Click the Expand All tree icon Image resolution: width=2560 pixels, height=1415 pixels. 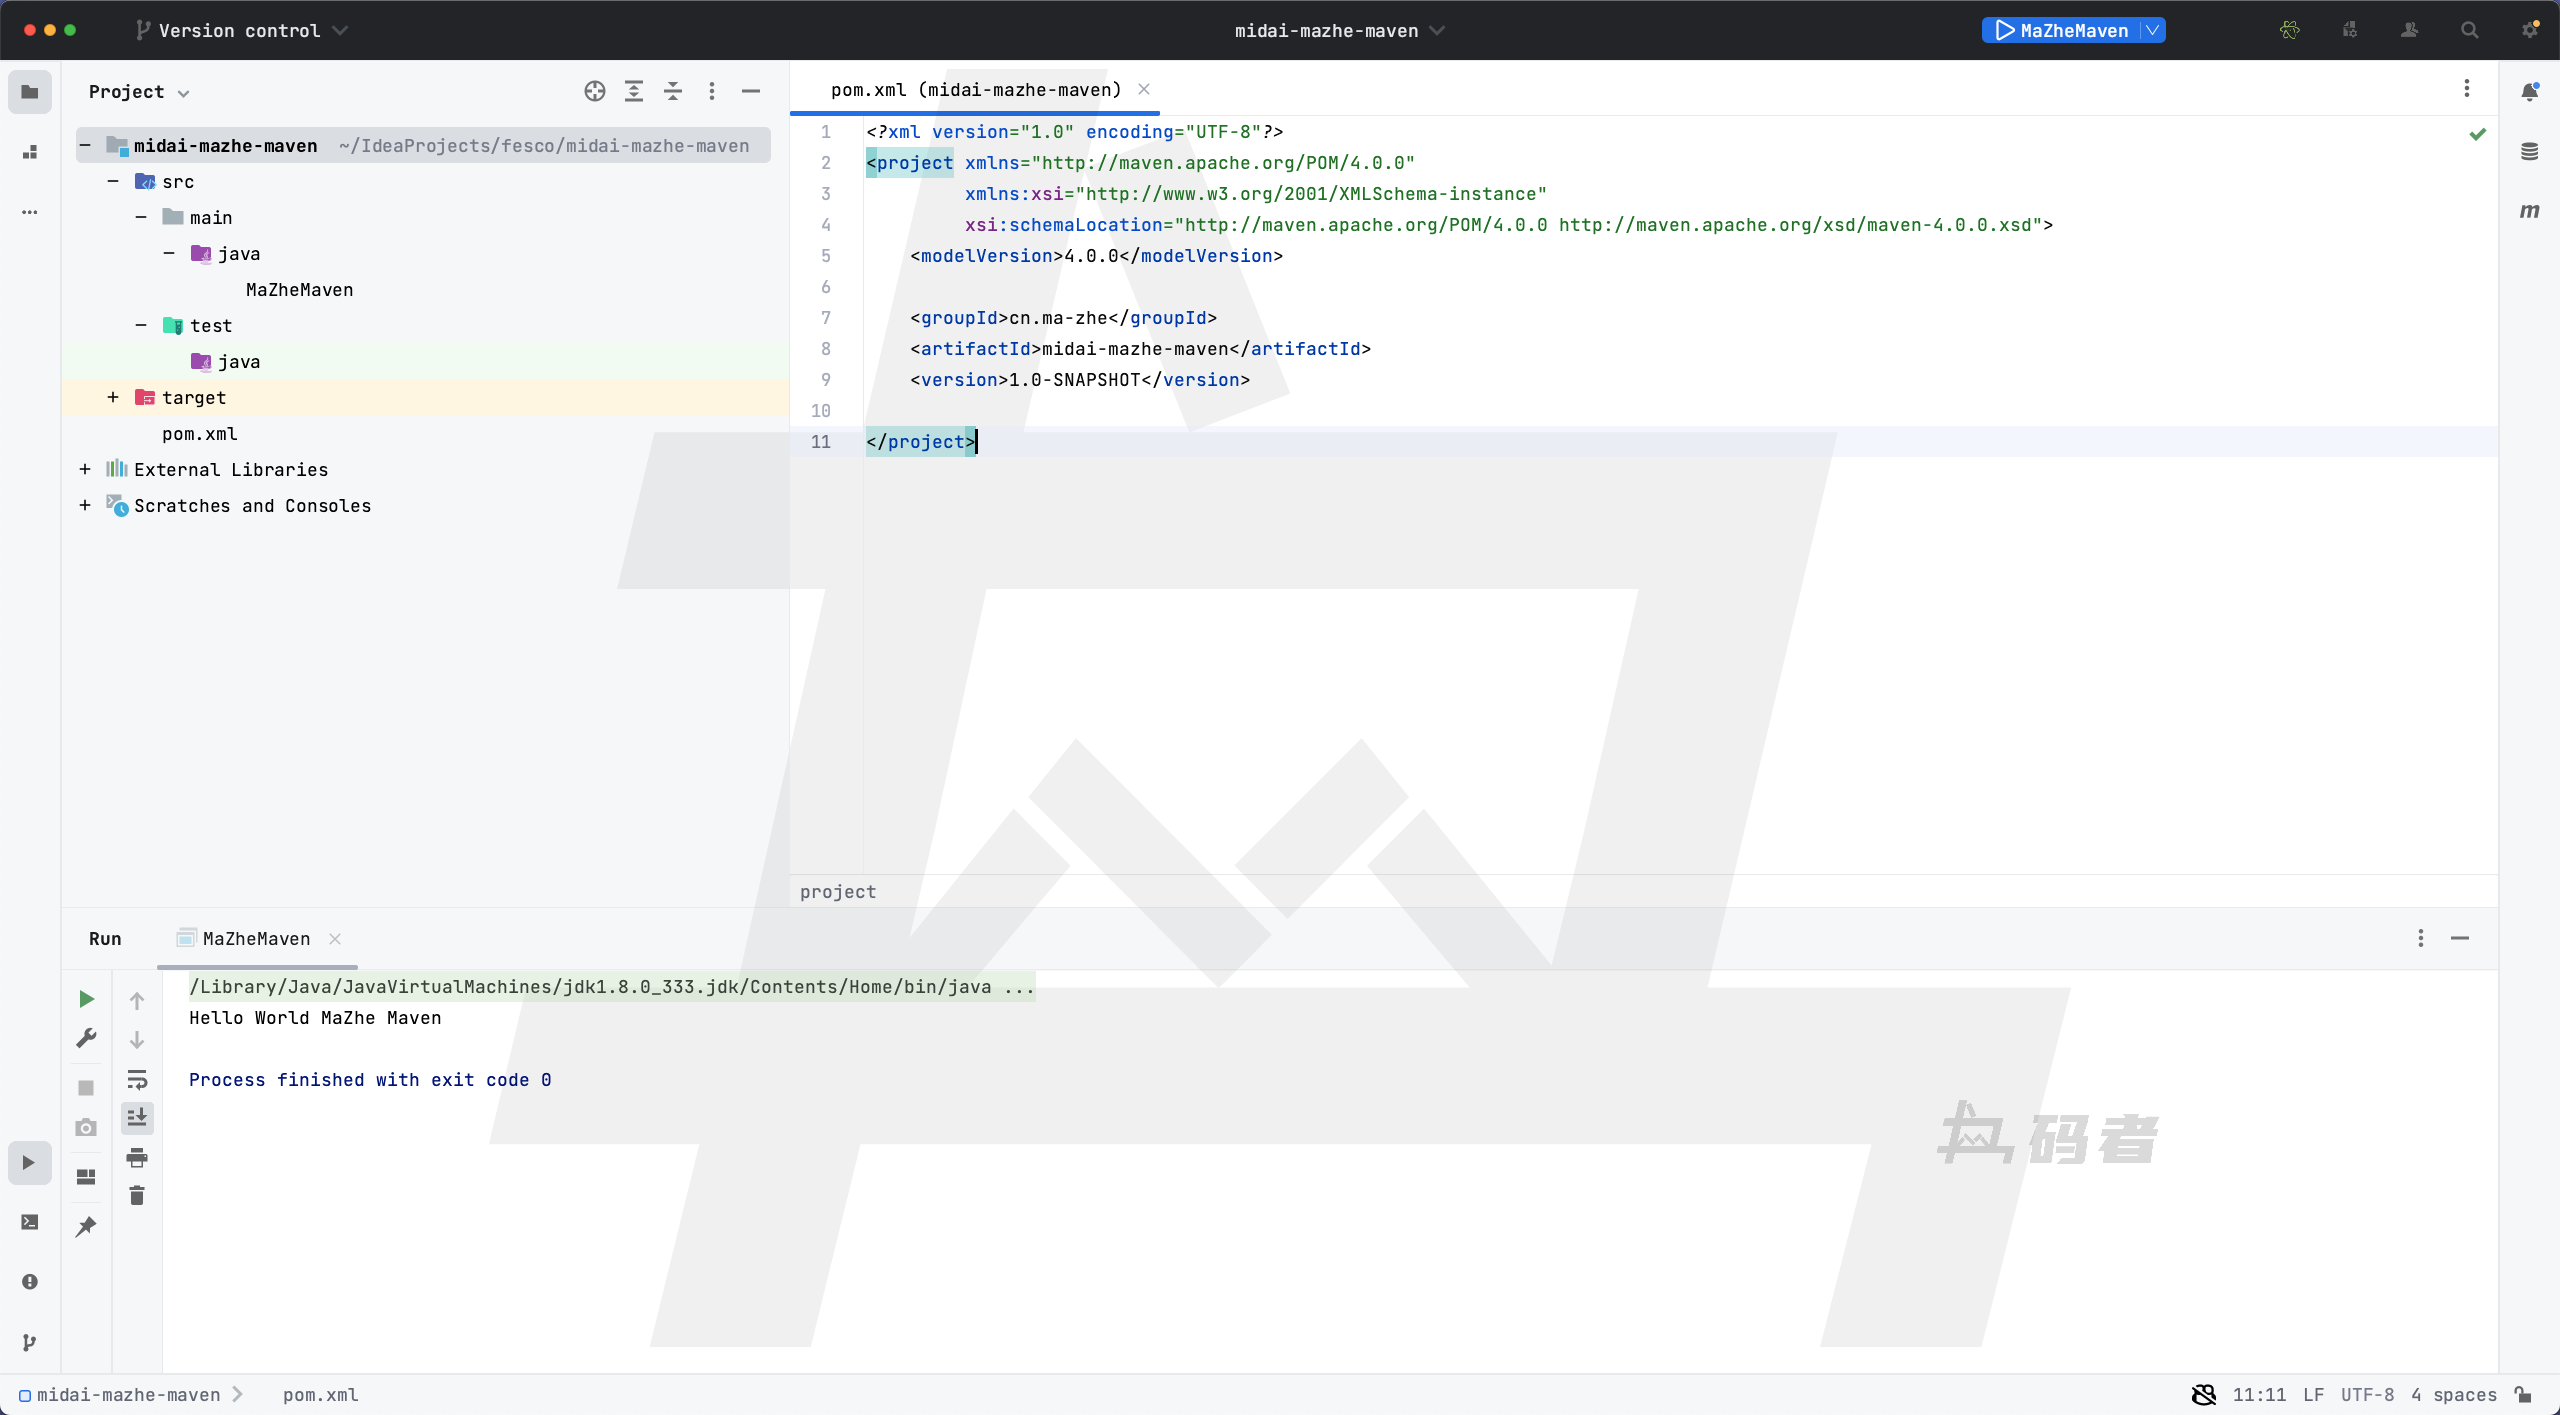(634, 92)
